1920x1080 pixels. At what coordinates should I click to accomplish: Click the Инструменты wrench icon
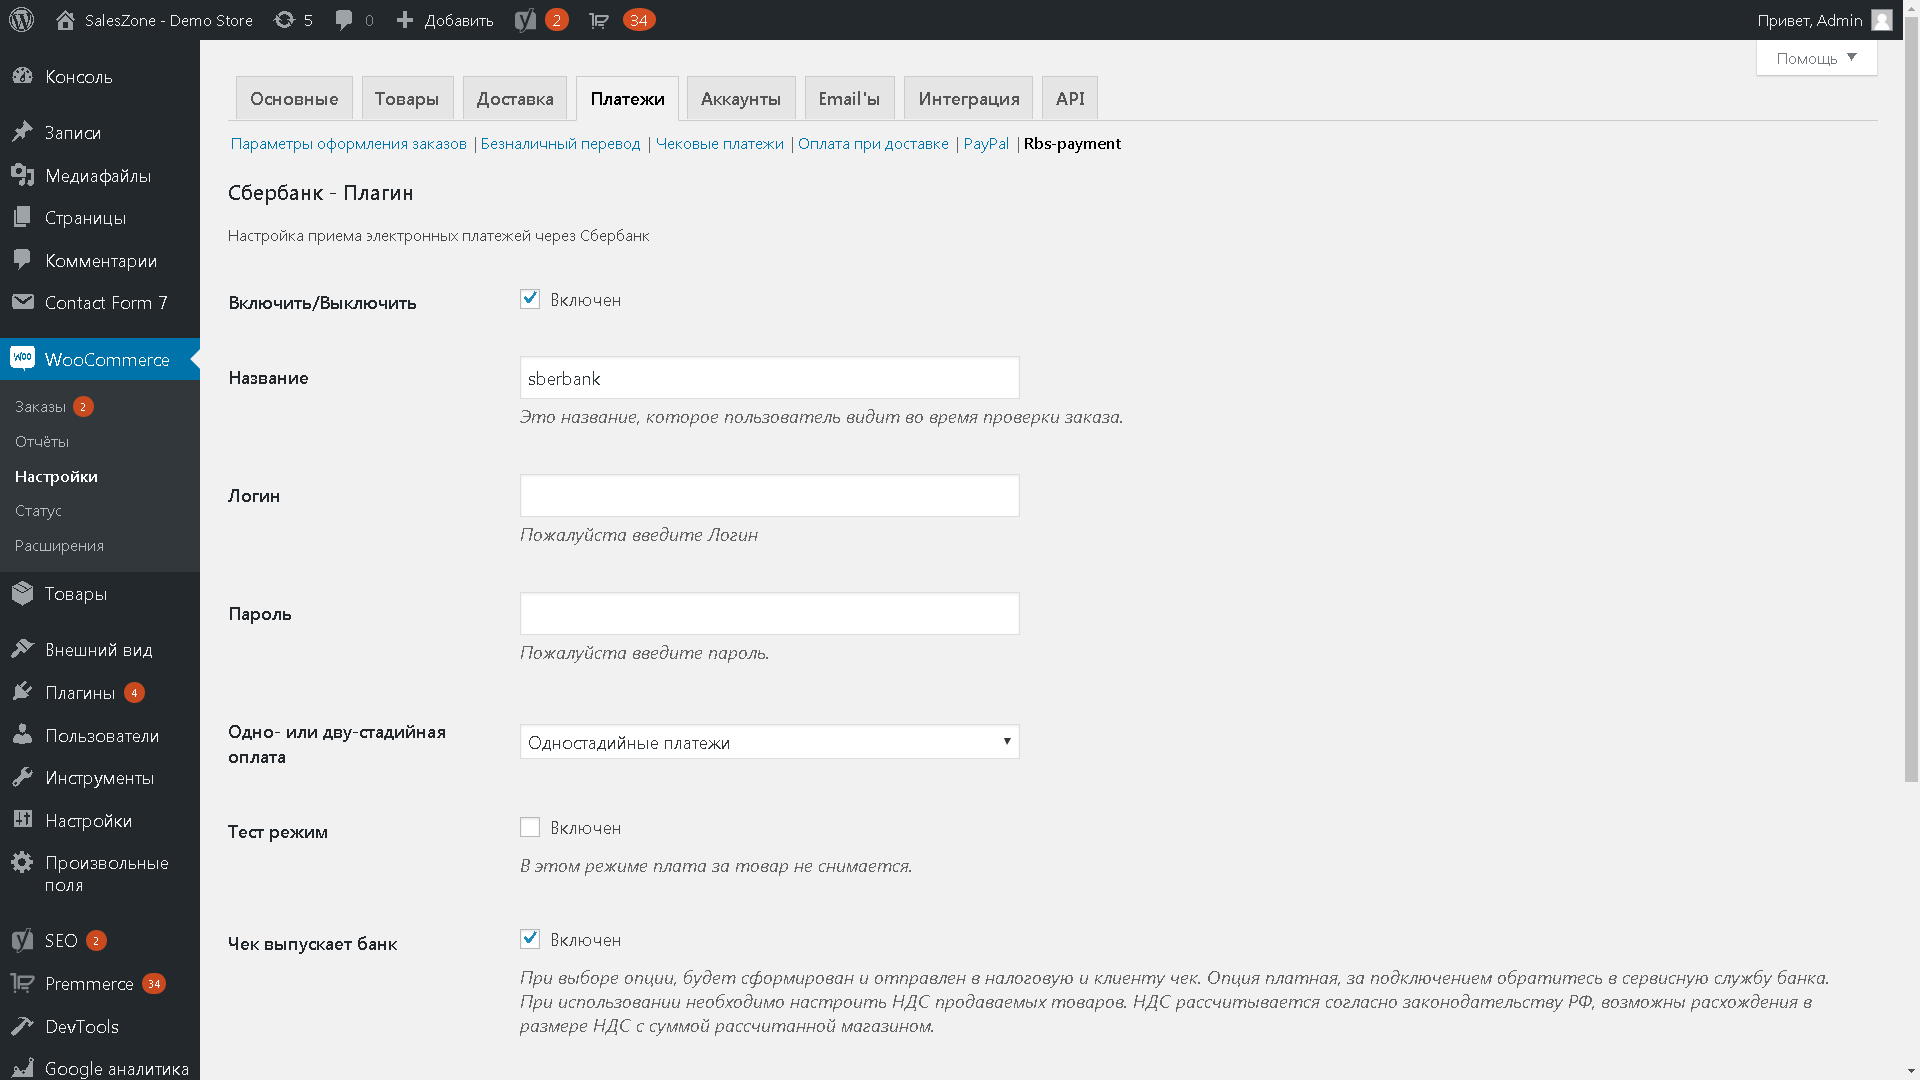pos(22,777)
